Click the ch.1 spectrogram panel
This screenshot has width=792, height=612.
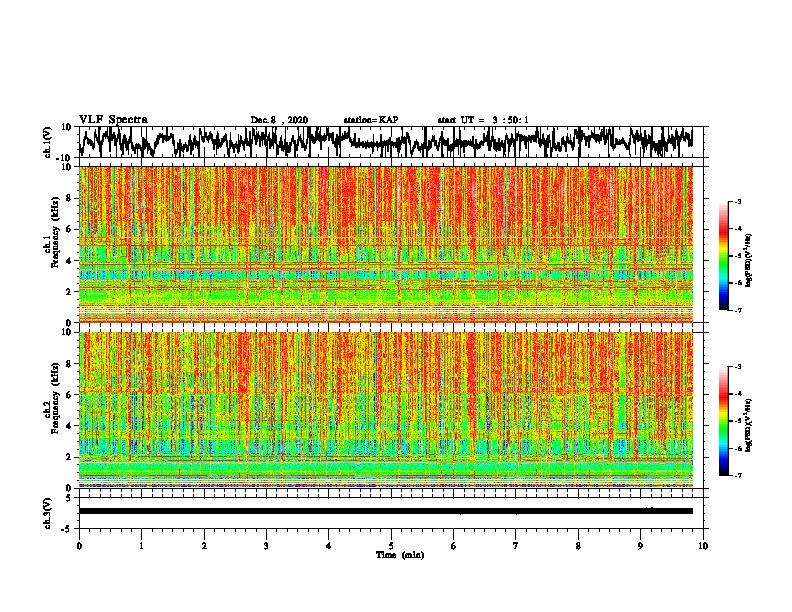pos(386,244)
